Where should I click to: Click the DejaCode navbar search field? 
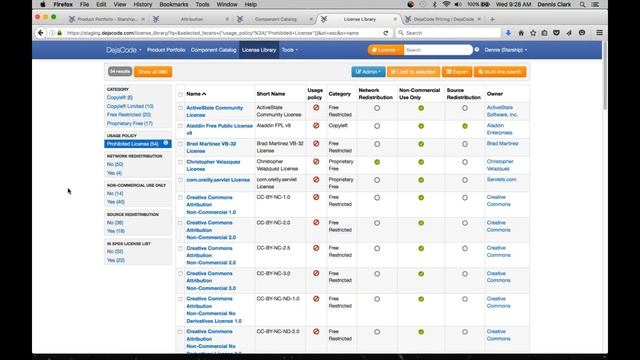(438, 50)
